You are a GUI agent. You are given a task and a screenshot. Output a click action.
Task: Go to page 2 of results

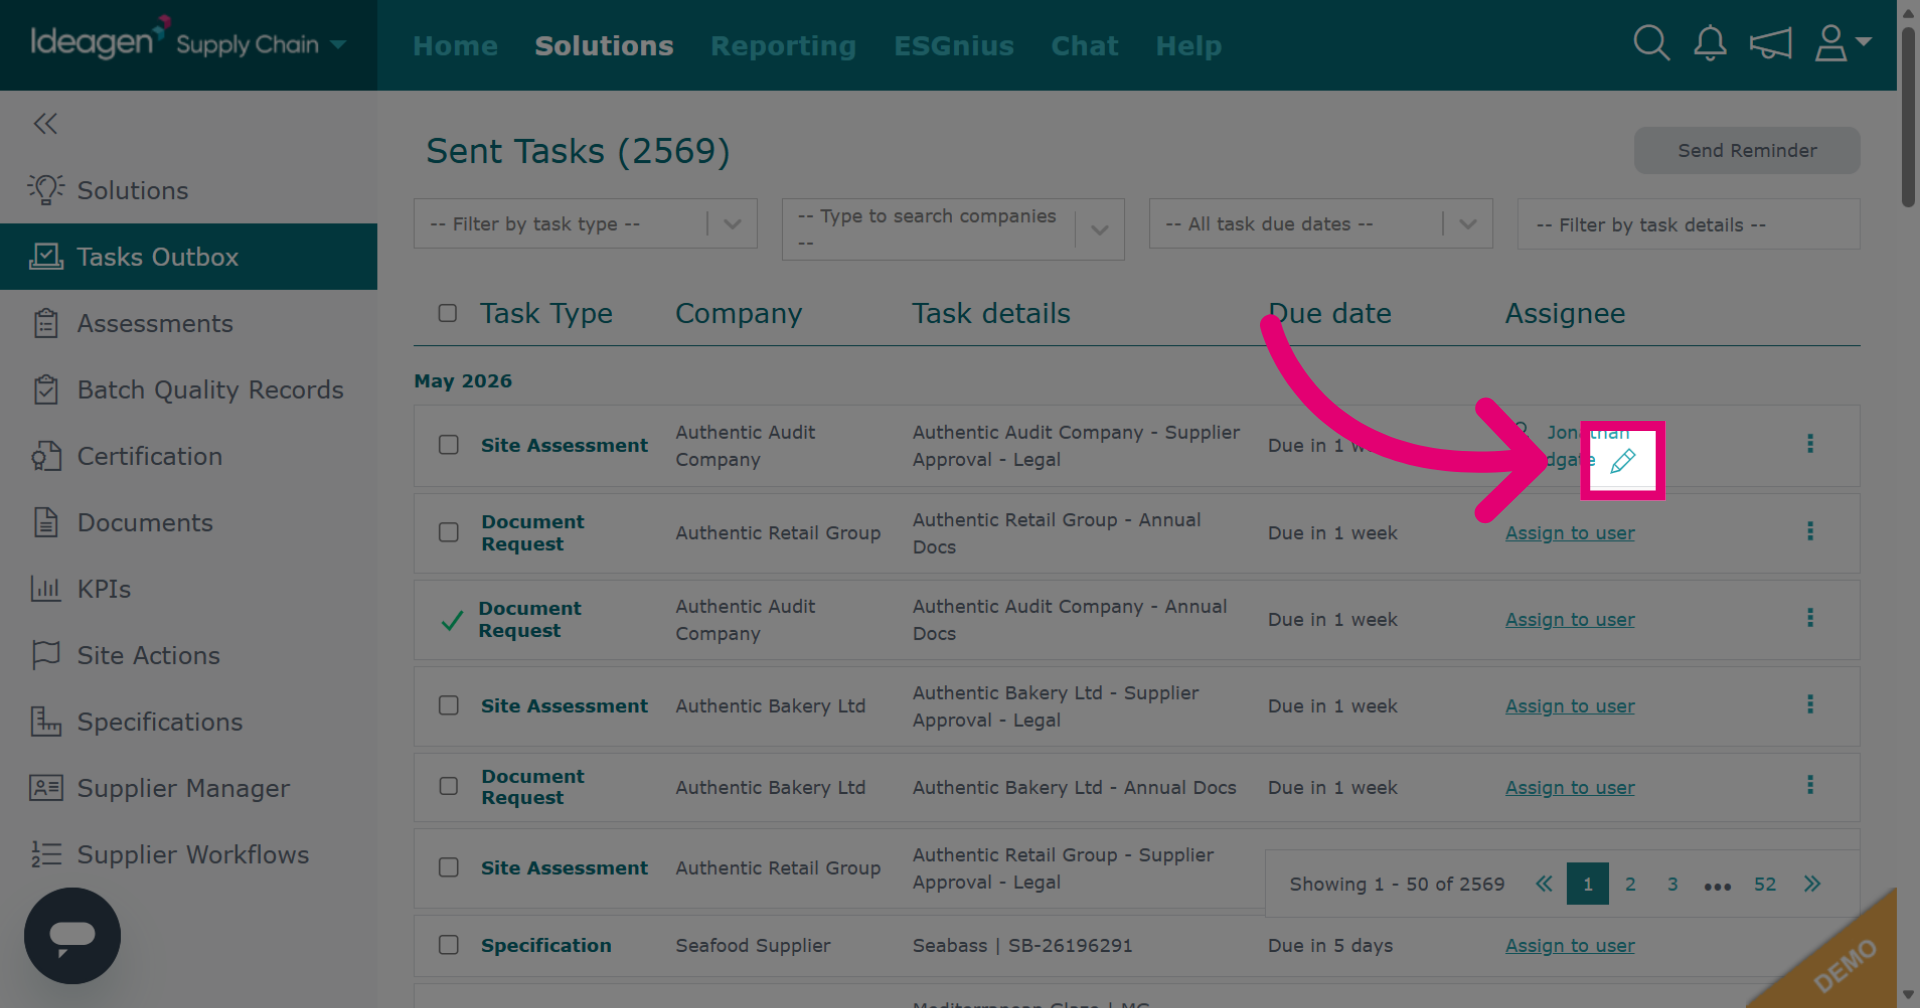point(1630,884)
